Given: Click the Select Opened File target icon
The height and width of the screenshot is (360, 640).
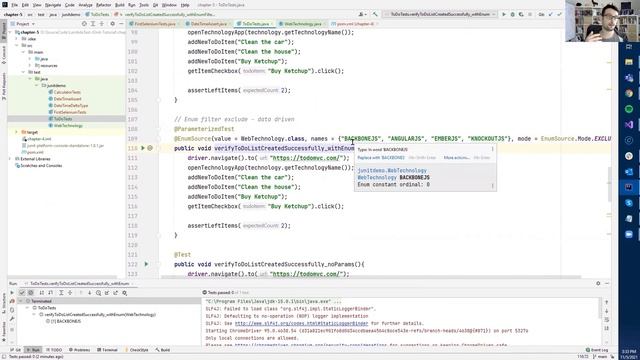Looking at the screenshot, I should 84,24.
